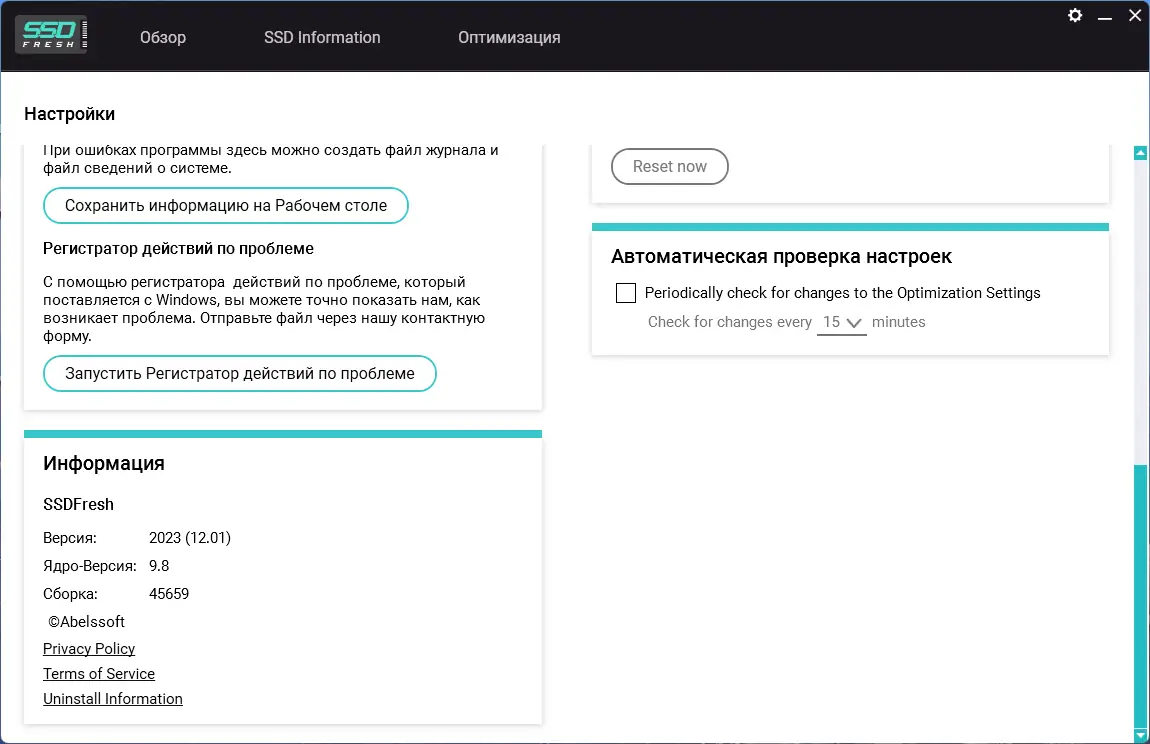Open the Privacy Policy link
The width and height of the screenshot is (1150, 744).
(x=88, y=648)
